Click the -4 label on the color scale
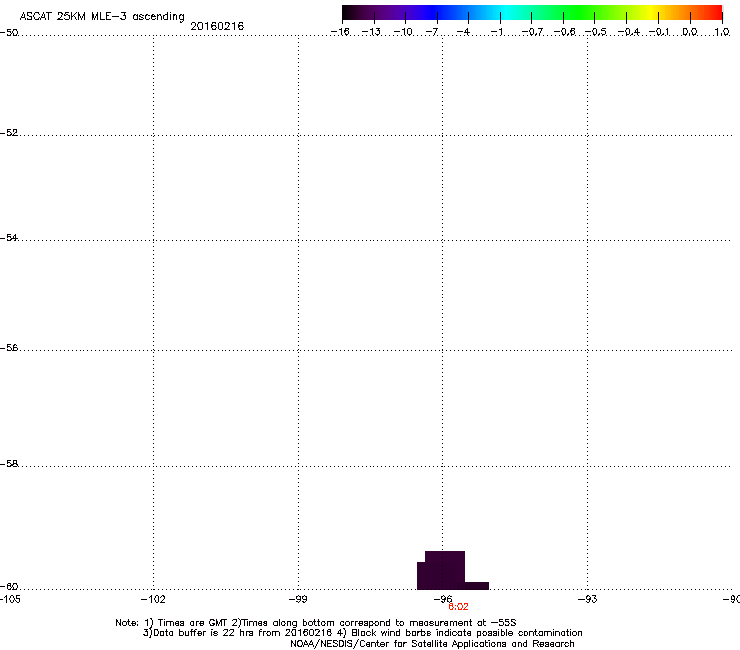 tap(463, 32)
